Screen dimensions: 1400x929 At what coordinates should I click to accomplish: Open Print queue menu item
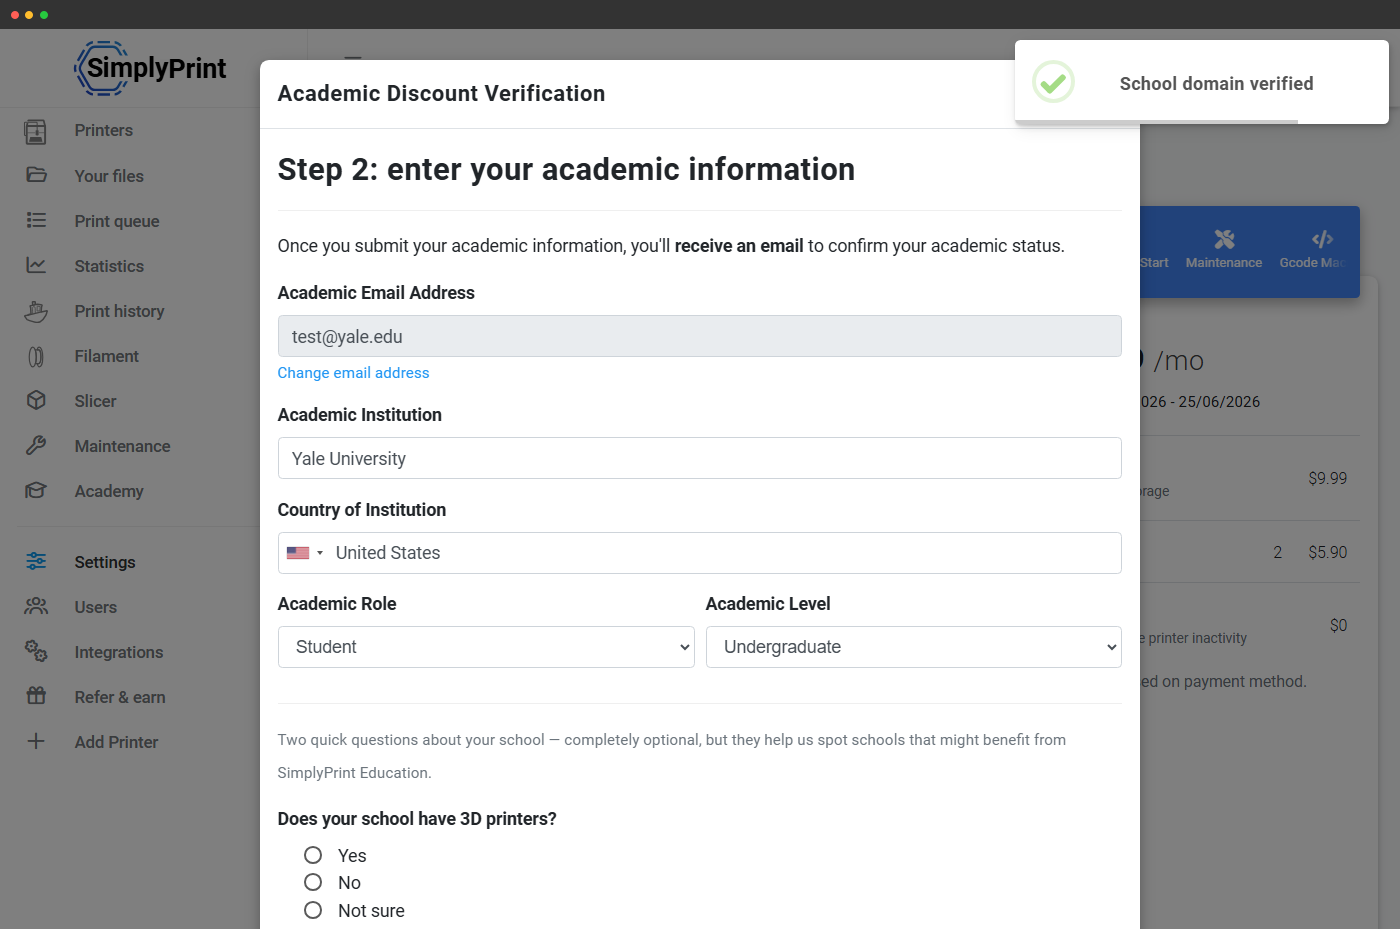117,221
